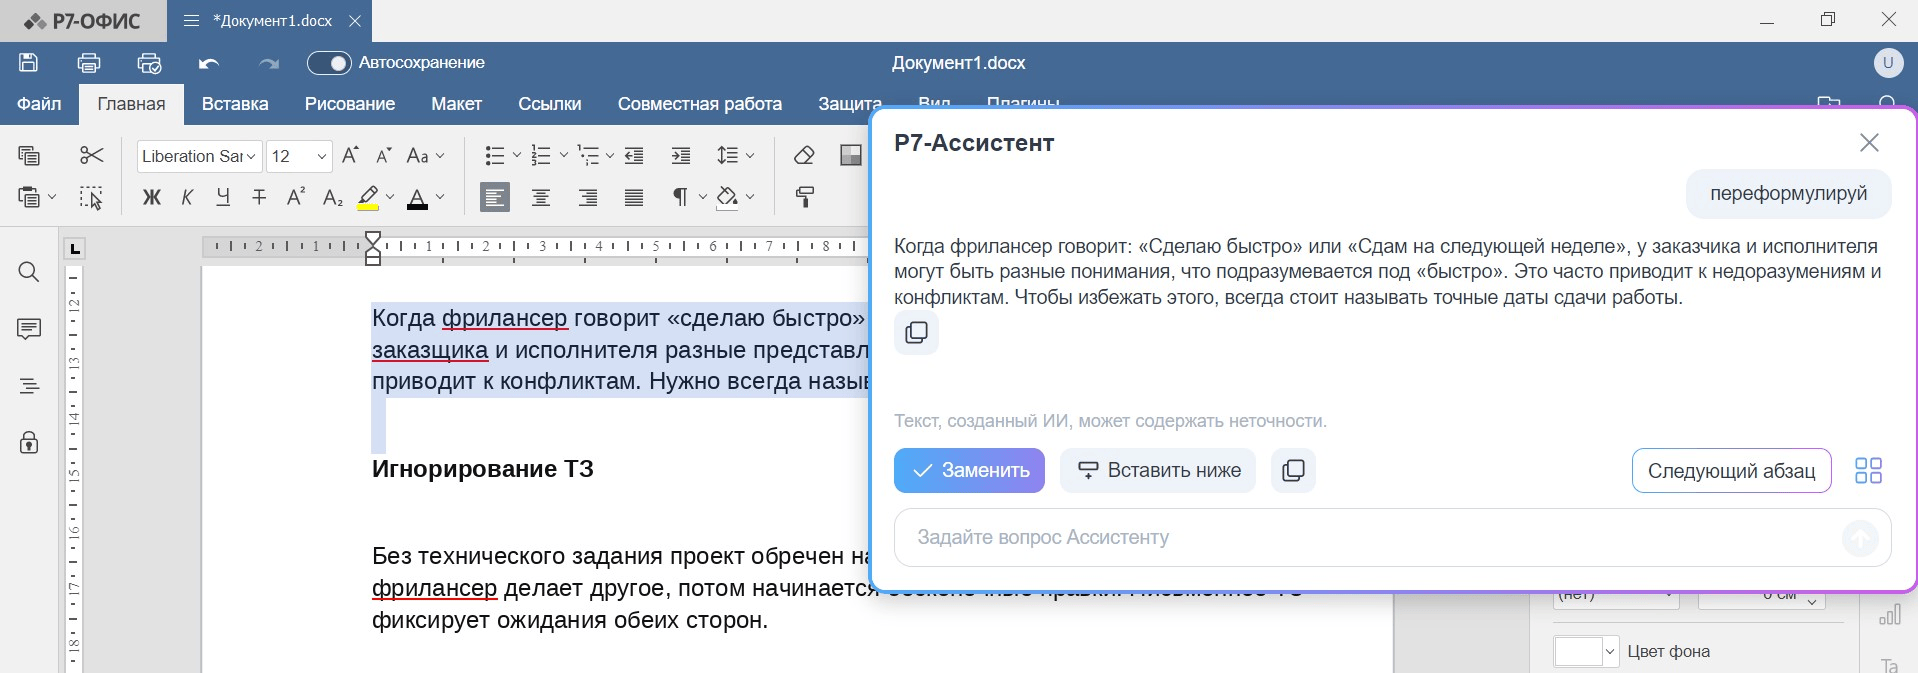The width and height of the screenshot is (1918, 673).
Task: Insert a bulleted list
Action: [494, 155]
